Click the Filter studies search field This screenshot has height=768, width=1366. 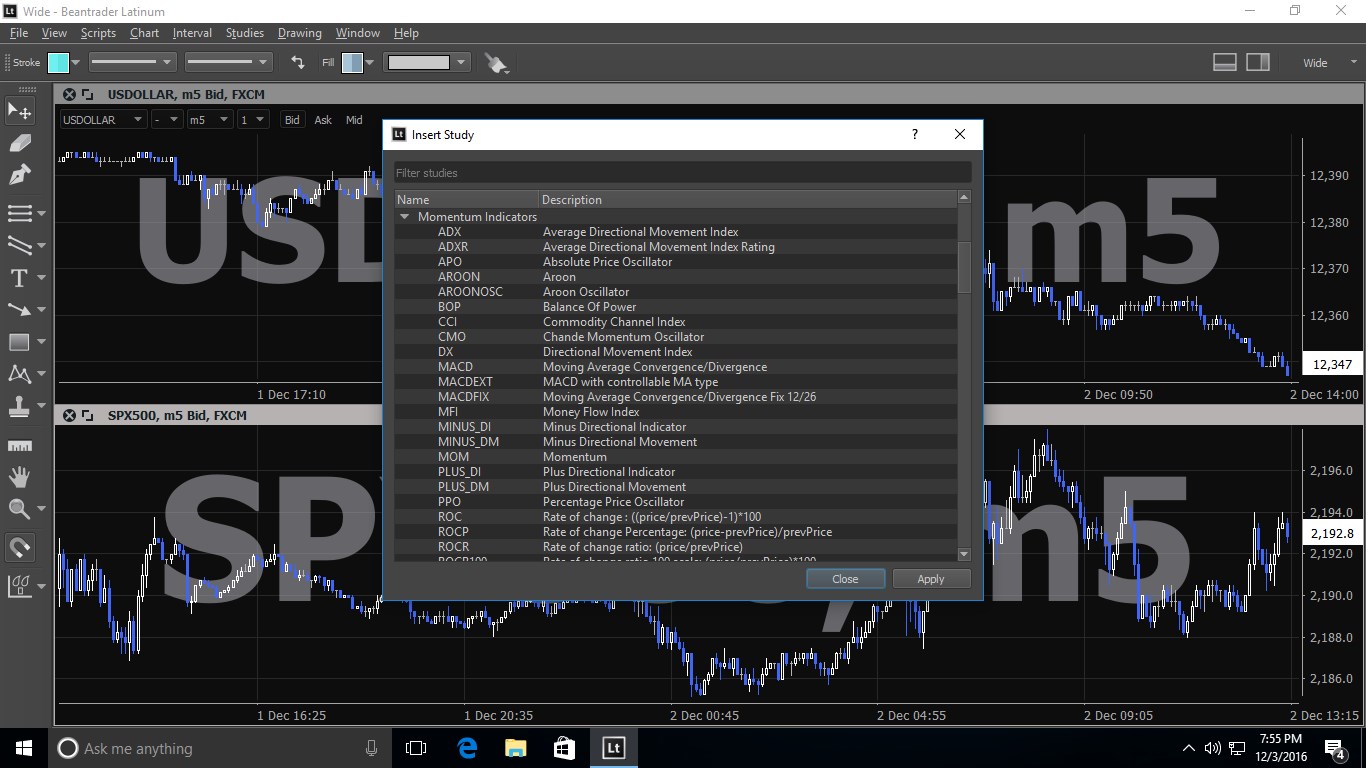(683, 173)
